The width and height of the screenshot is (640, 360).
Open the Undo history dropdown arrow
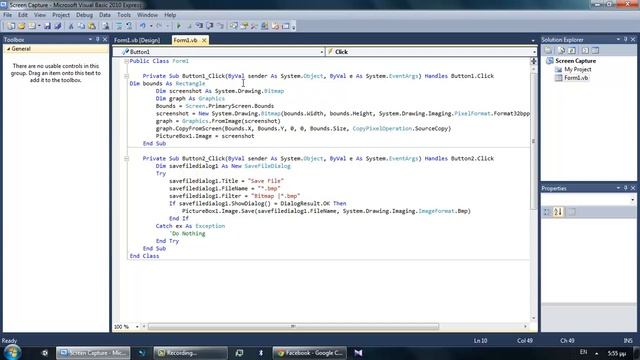point(151,26)
